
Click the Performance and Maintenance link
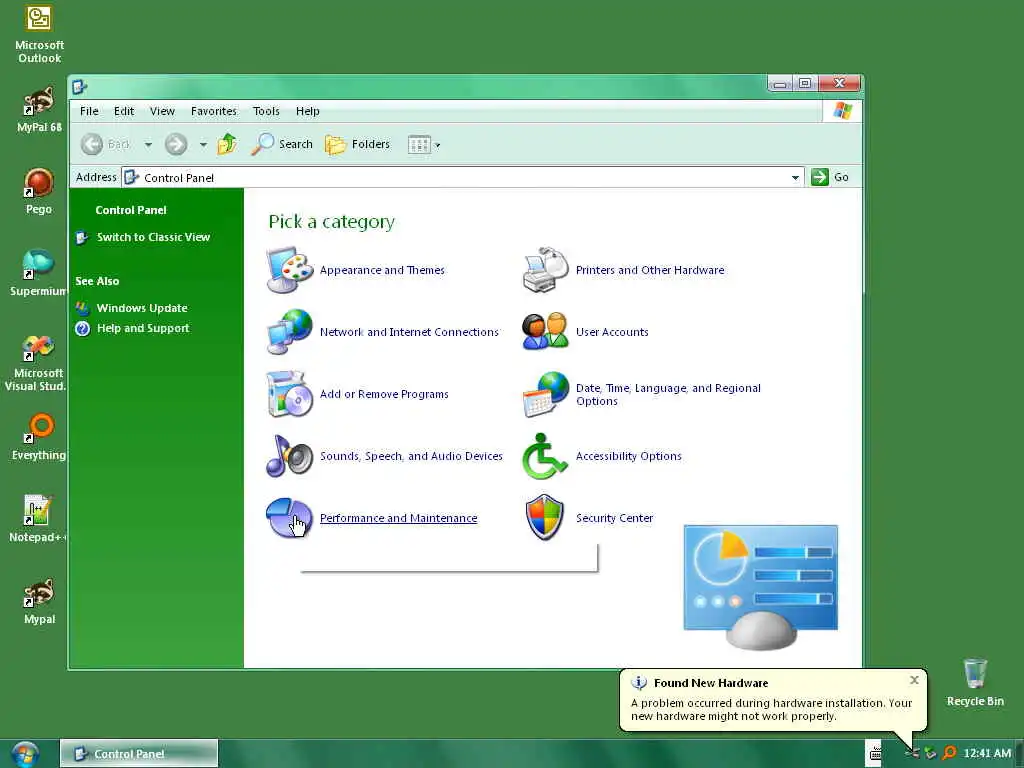click(398, 518)
